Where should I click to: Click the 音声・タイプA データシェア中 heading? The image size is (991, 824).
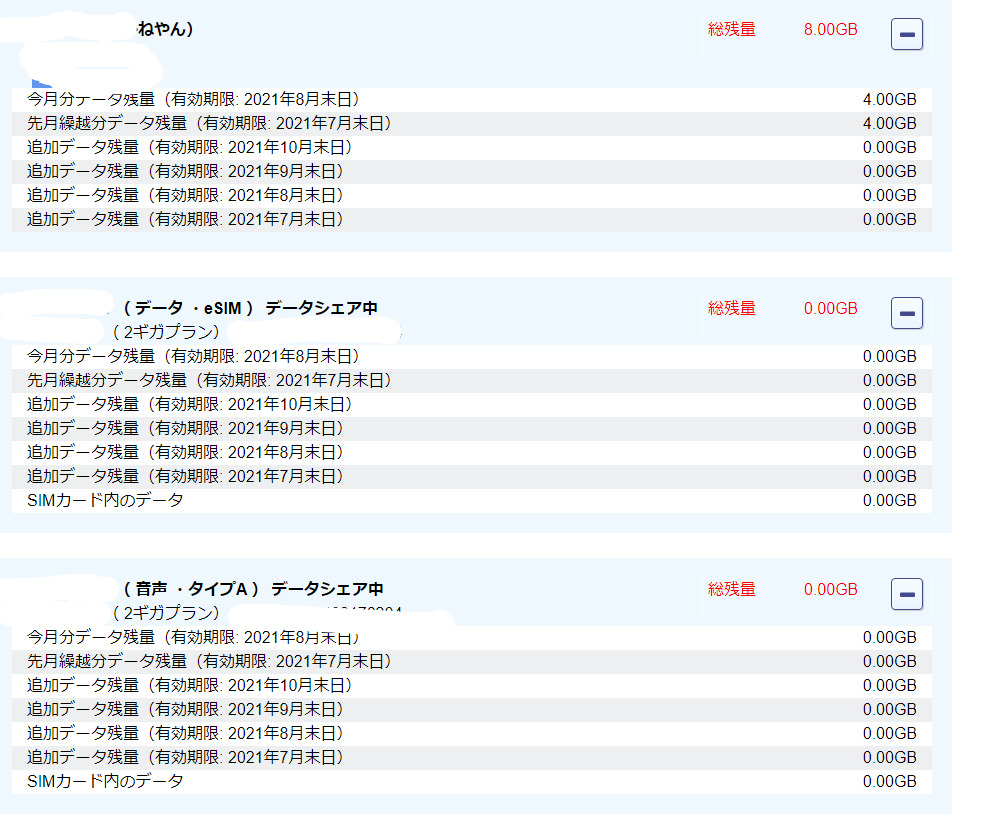coord(253,589)
